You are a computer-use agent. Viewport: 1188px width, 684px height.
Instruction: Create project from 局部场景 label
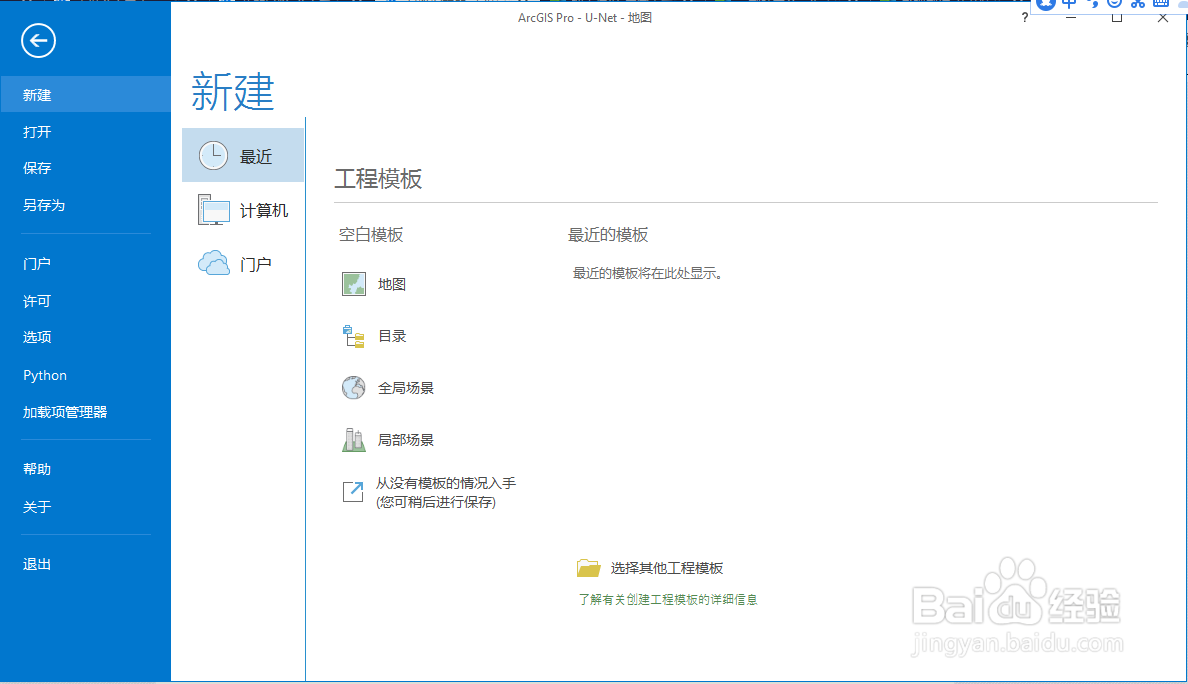[x=406, y=439]
